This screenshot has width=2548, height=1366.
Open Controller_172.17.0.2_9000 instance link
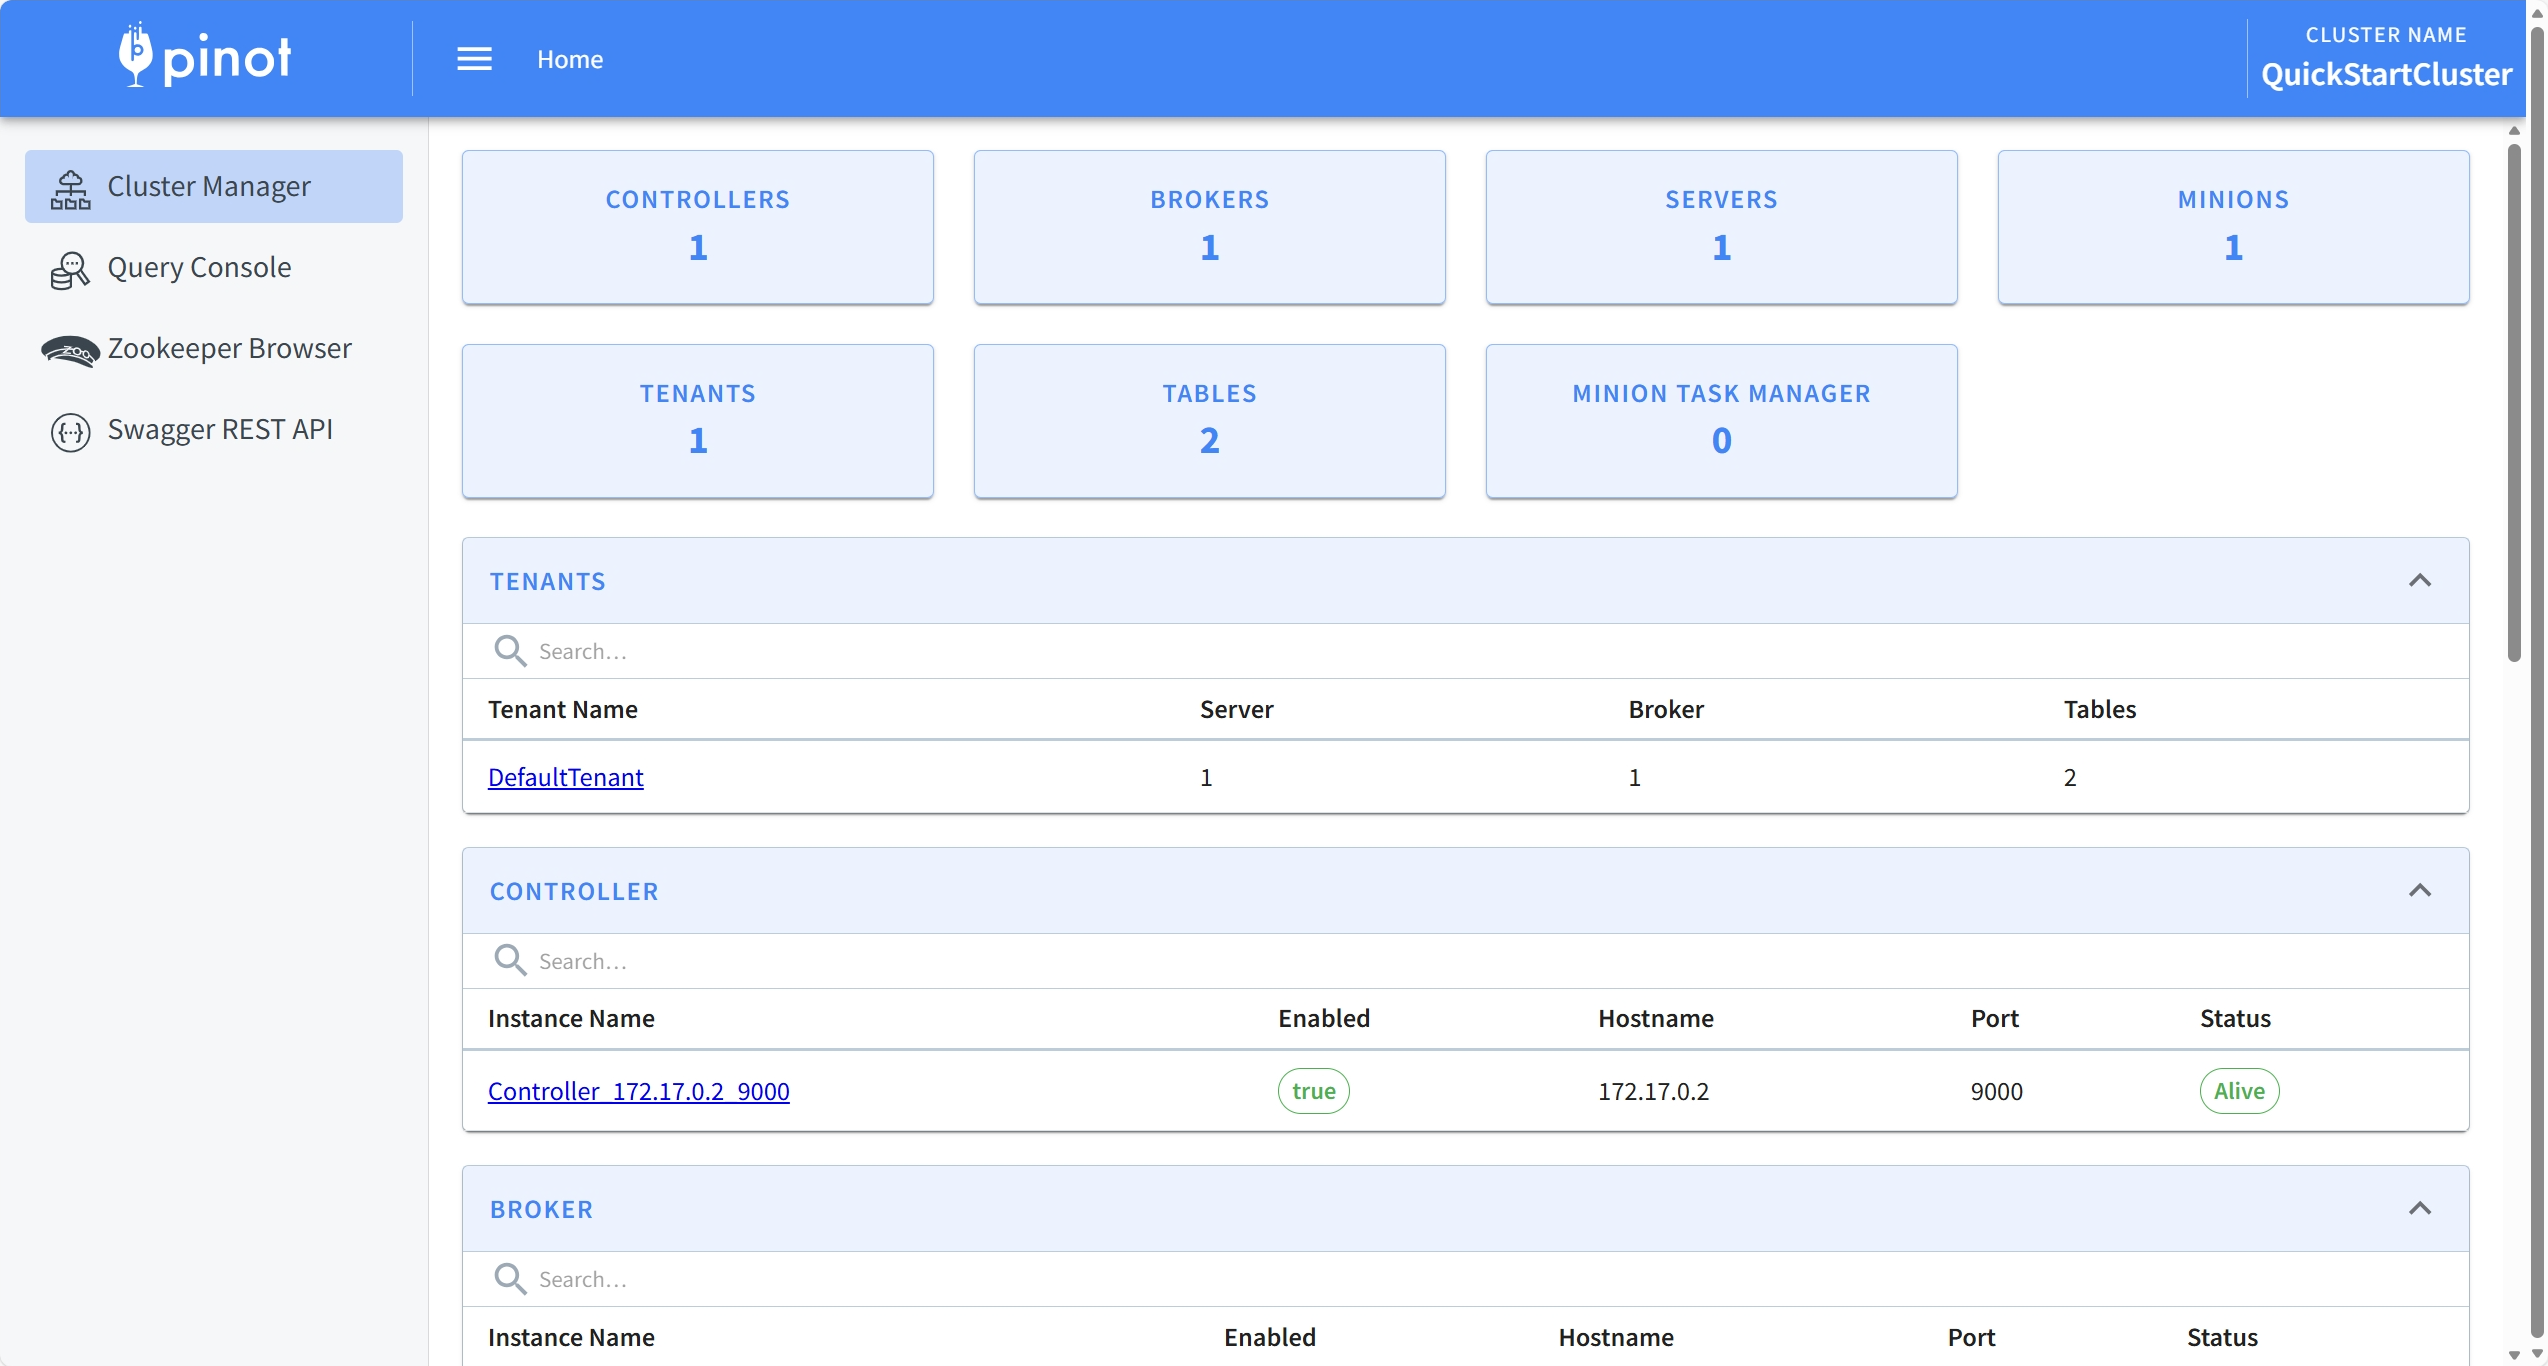[x=638, y=1091]
